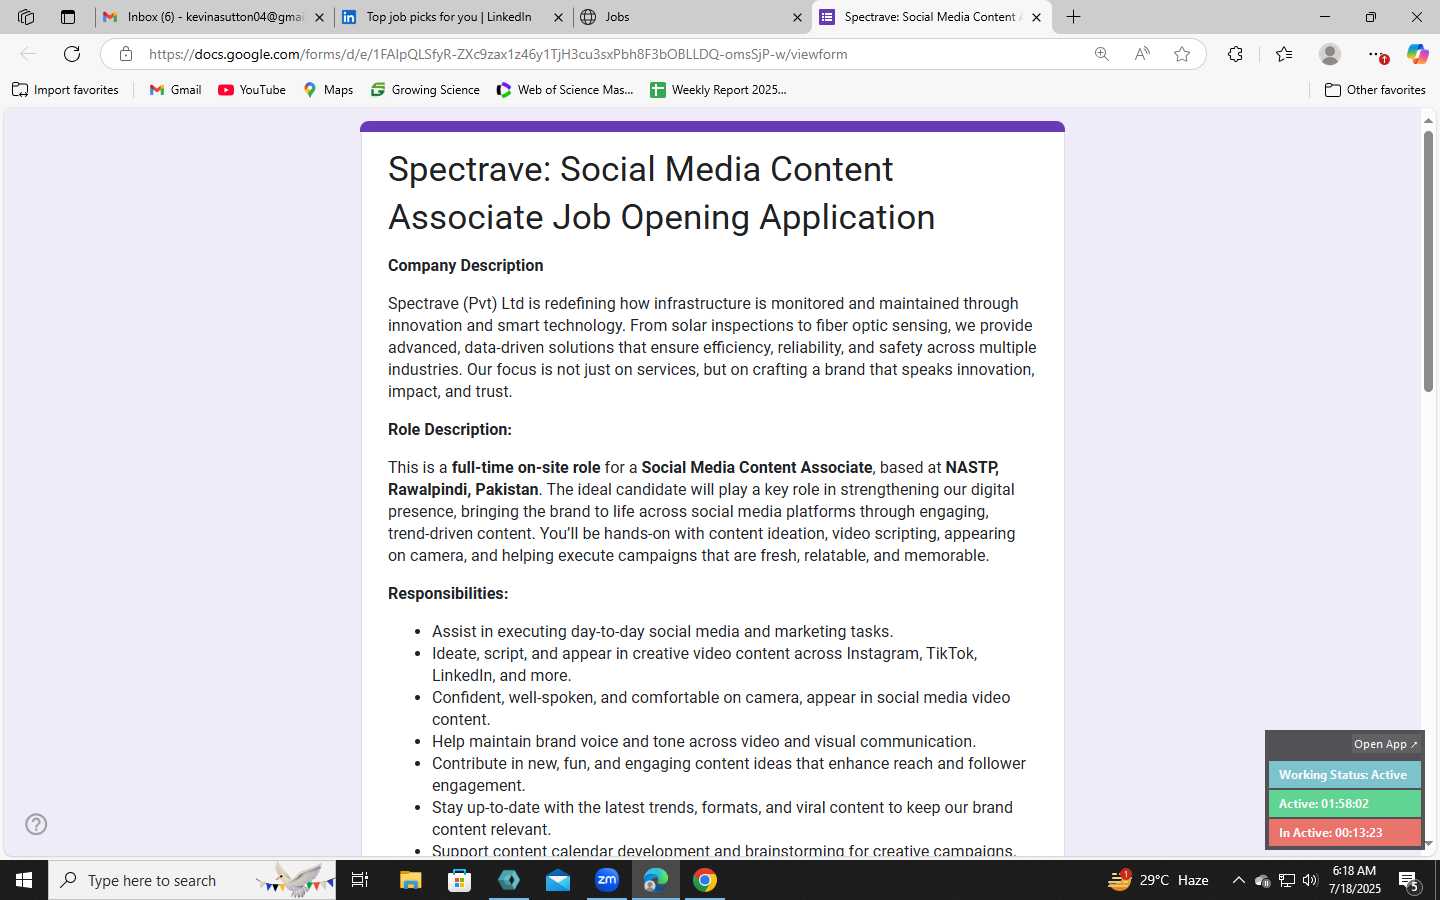Click the form title Spectrave heading
Image resolution: width=1440 pixels, height=900 pixels.
click(662, 193)
